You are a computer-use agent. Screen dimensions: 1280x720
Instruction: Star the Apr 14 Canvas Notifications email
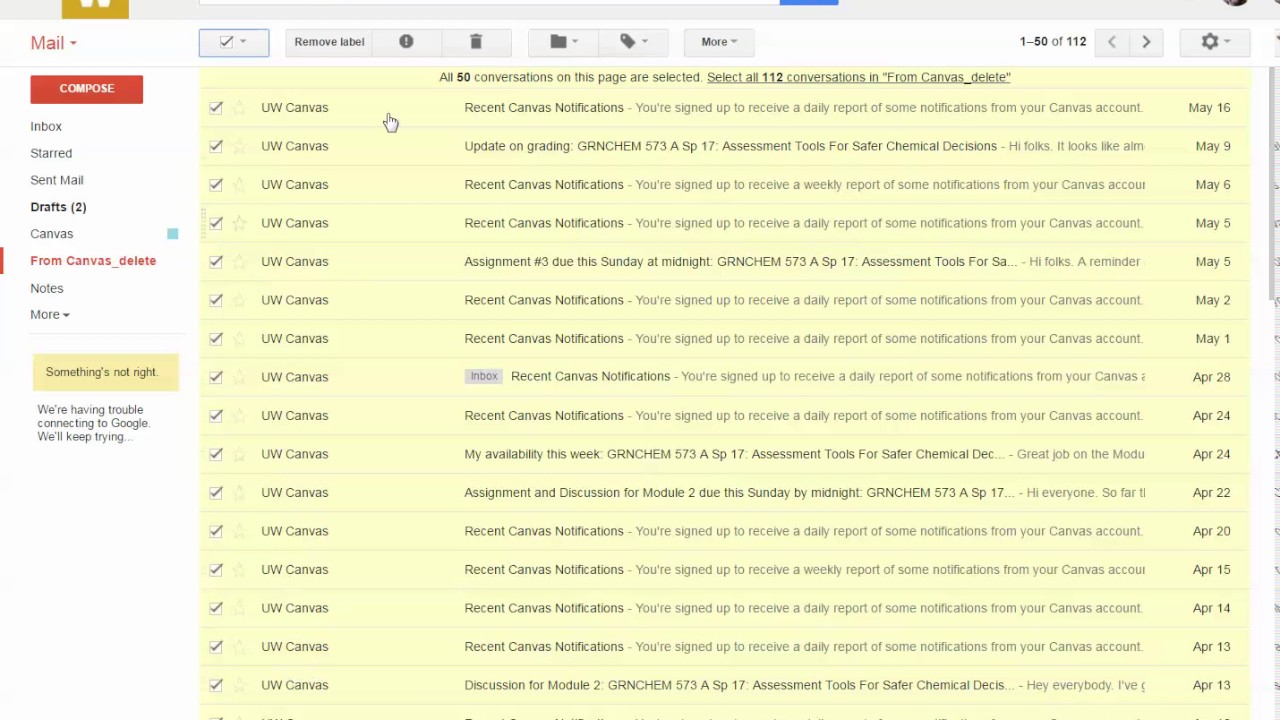[239, 608]
